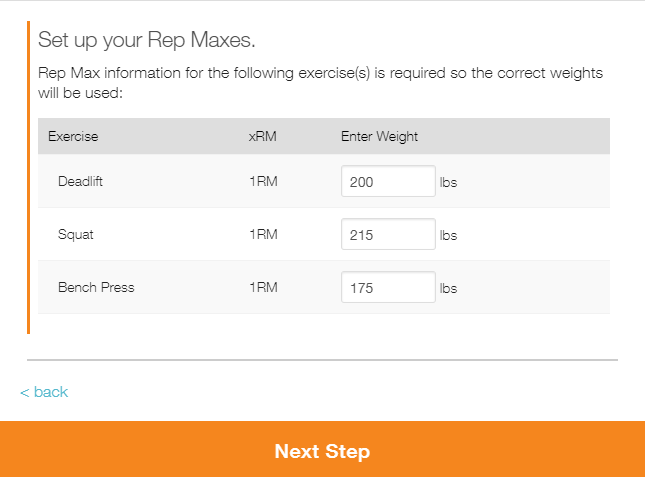The image size is (645, 477).
Task: Click the Bench Press weight input field
Action: 387,288
